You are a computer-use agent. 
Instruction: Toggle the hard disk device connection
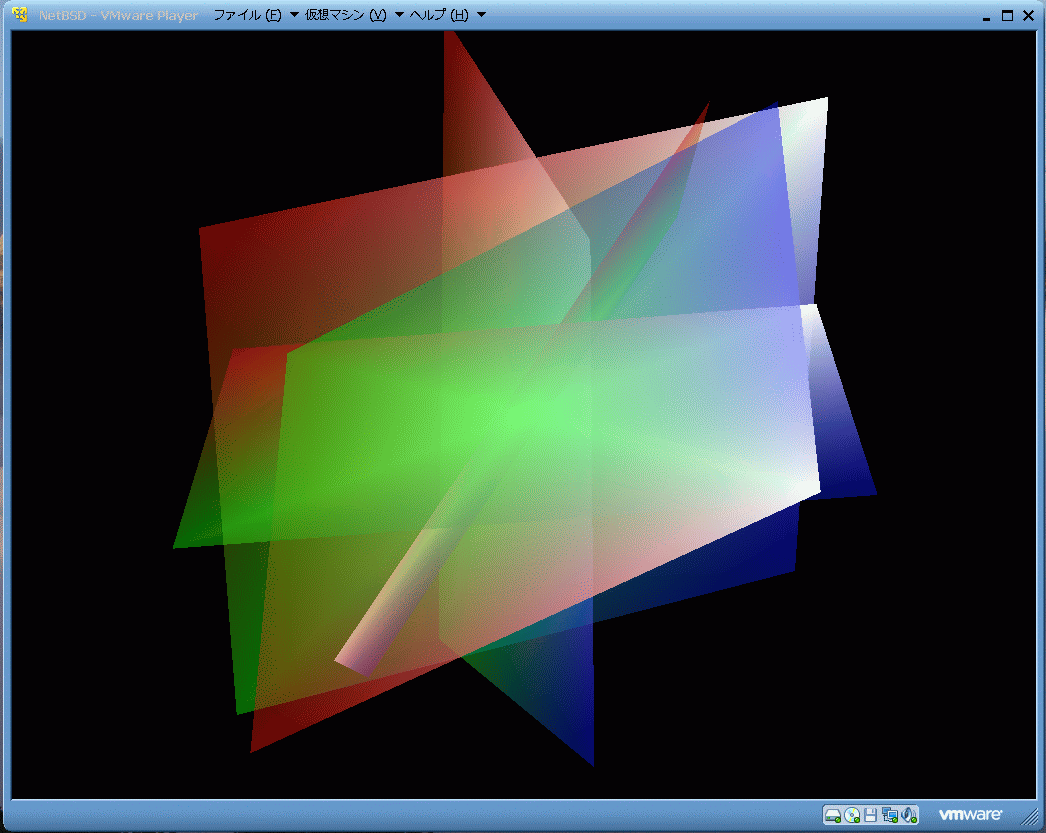coord(832,814)
